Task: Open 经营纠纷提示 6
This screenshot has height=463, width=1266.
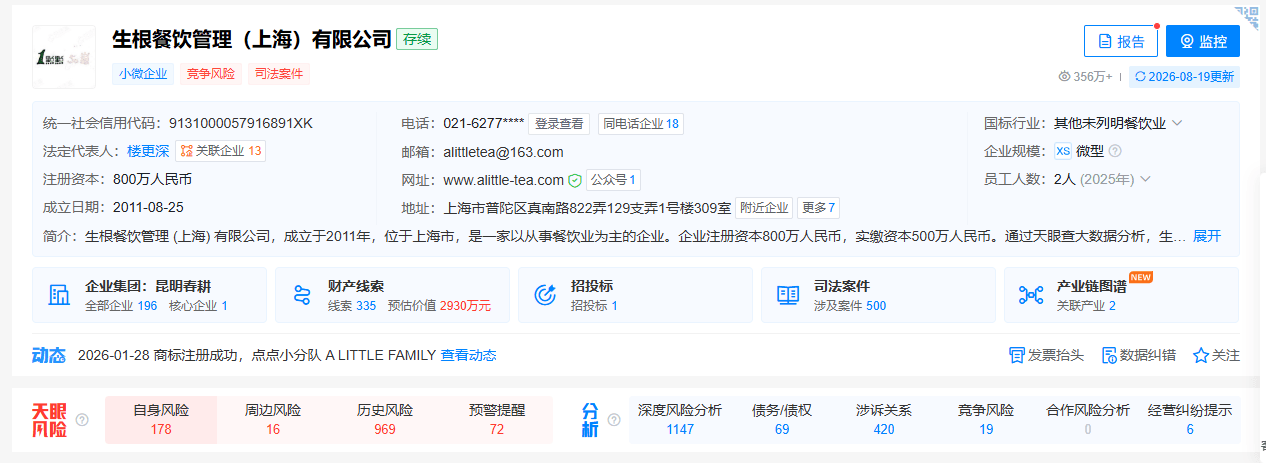Action: [1190, 419]
